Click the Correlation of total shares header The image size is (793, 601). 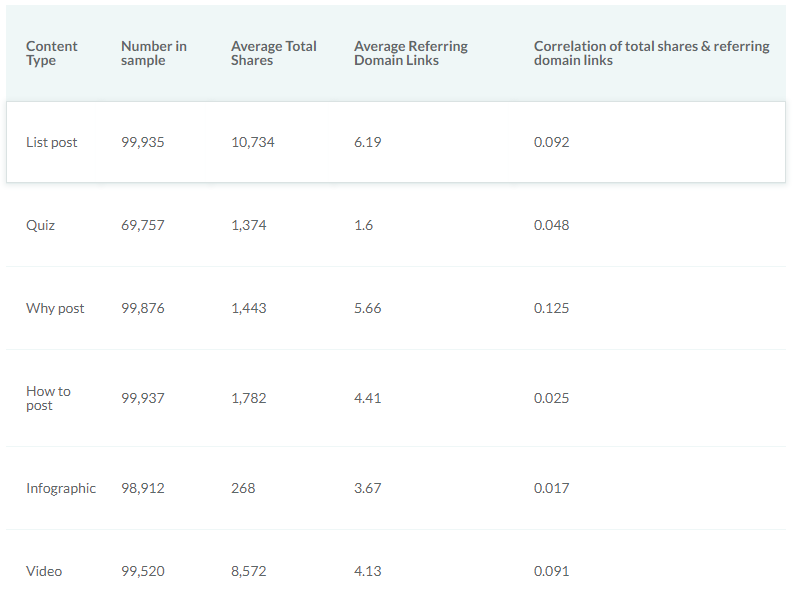pos(651,53)
